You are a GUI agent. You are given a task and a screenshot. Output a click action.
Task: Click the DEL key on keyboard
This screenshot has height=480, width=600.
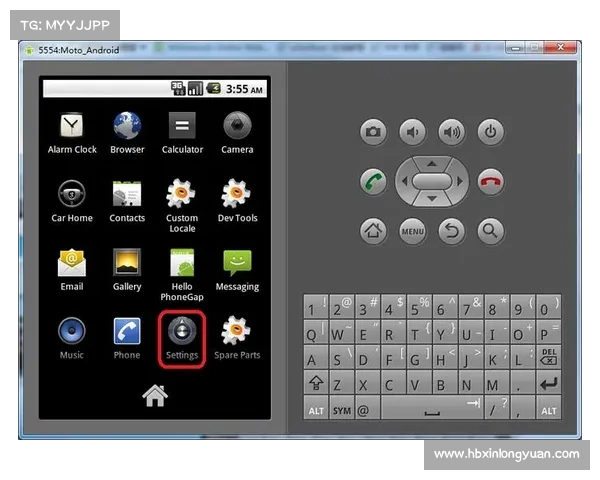tap(549, 357)
